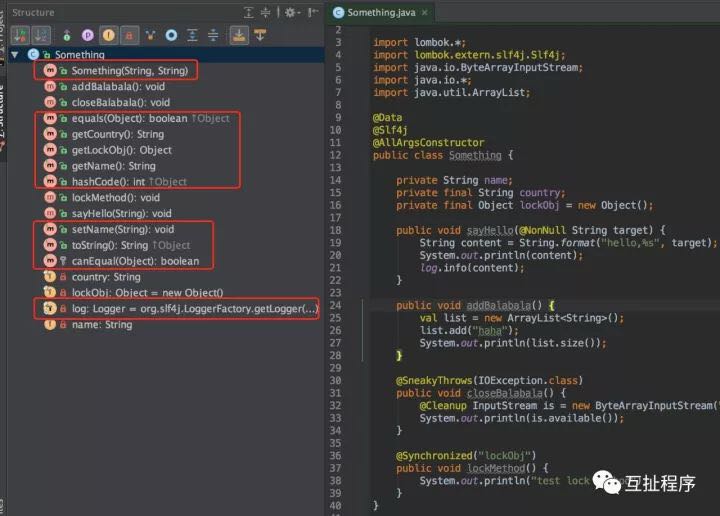
Task: Open Structure panel gear settings menu
Action: (292, 12)
